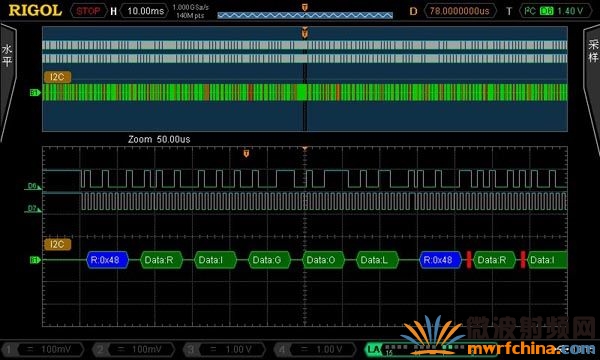Select the first R:0x48 address packet
This screenshot has width=600, height=360.
[108, 260]
